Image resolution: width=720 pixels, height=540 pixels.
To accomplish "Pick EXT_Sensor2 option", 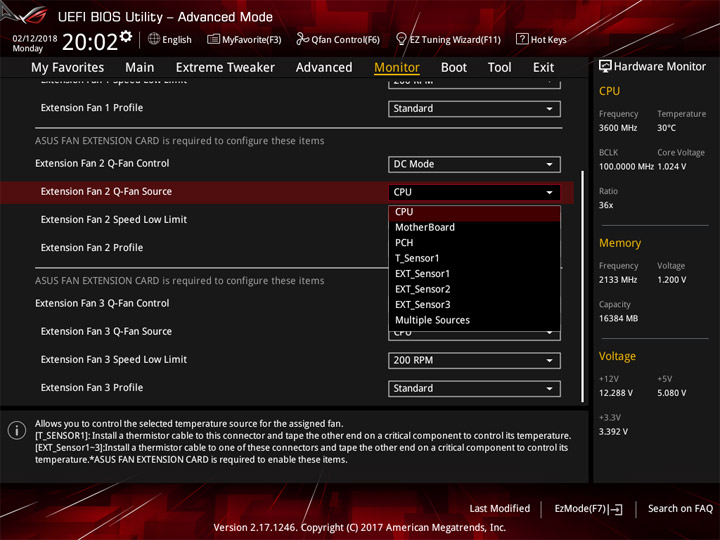I will tap(474, 289).
